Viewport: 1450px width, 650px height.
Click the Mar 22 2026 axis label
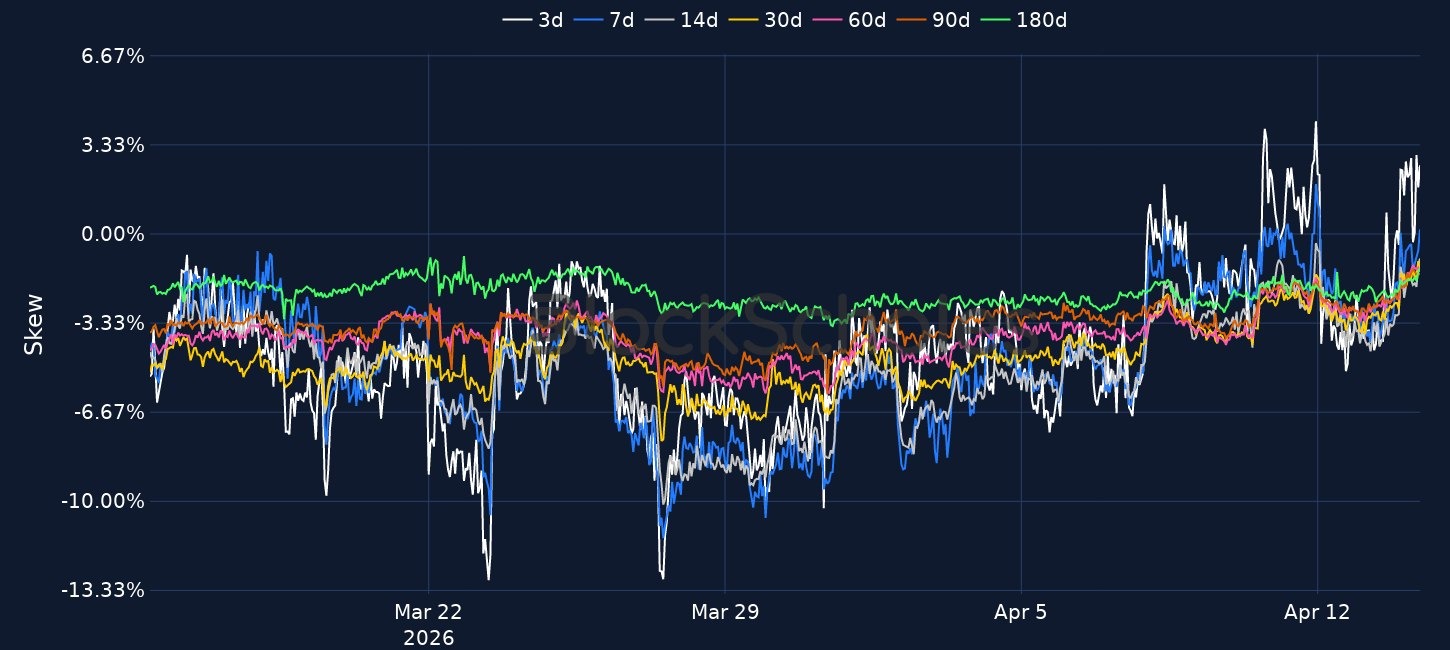[428, 624]
